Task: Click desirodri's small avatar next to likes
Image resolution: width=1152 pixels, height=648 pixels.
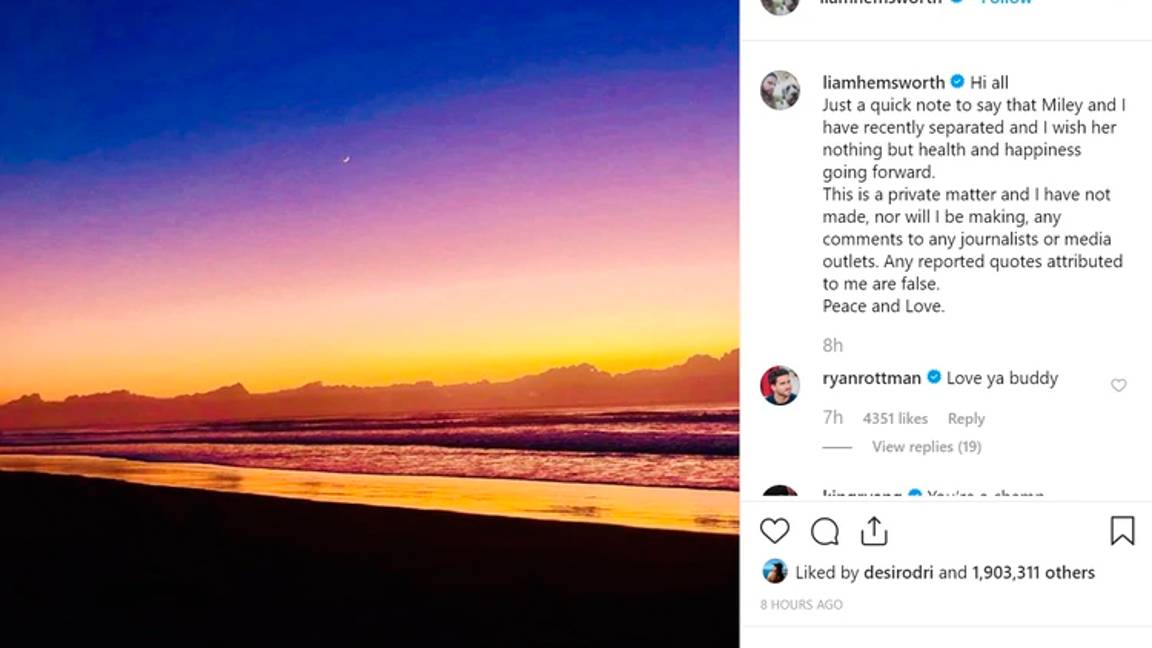Action: click(x=775, y=572)
